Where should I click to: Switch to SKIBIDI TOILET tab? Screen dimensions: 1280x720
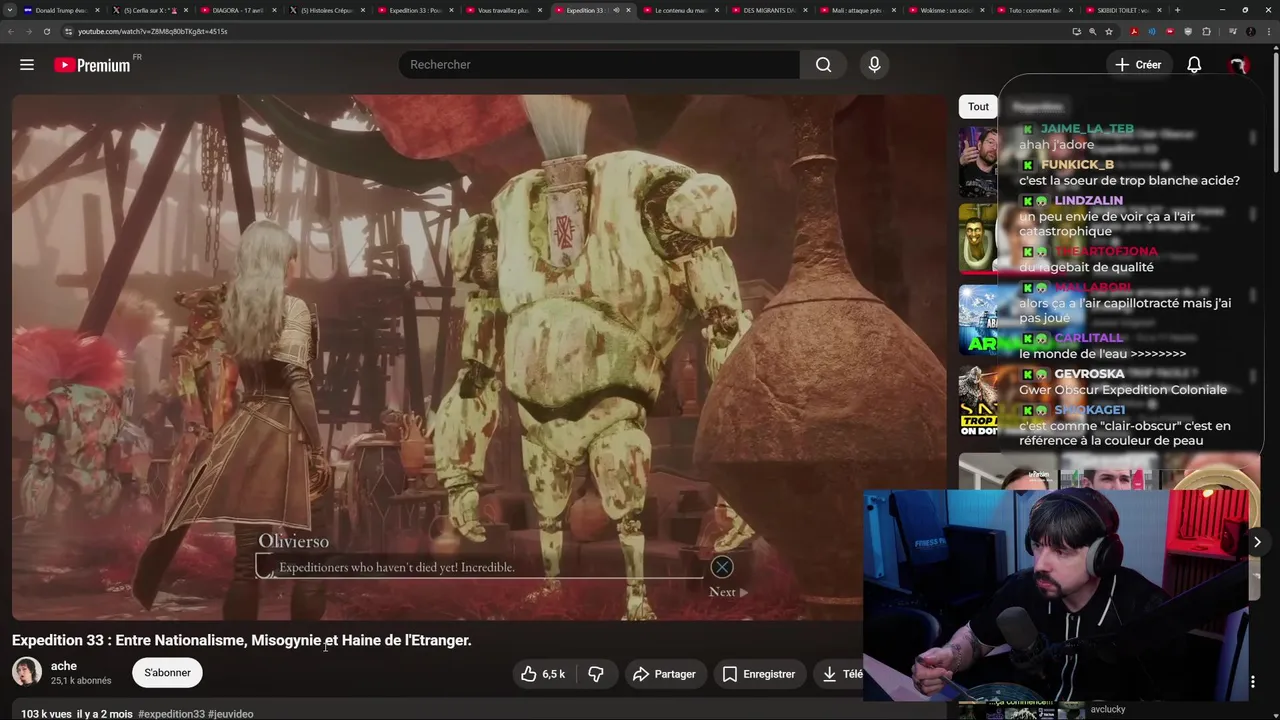tap(1122, 10)
